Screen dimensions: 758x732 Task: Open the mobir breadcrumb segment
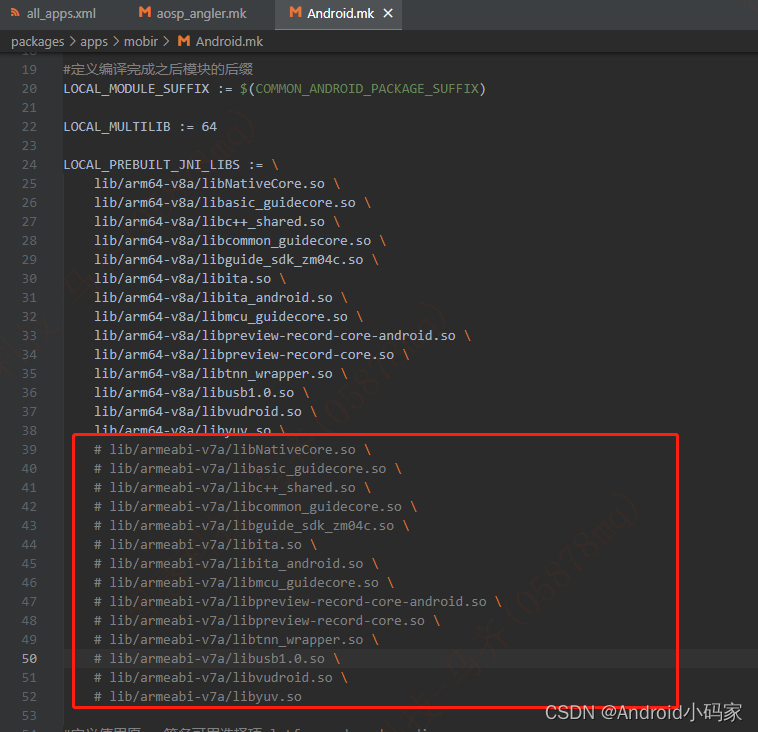pyautogui.click(x=141, y=42)
